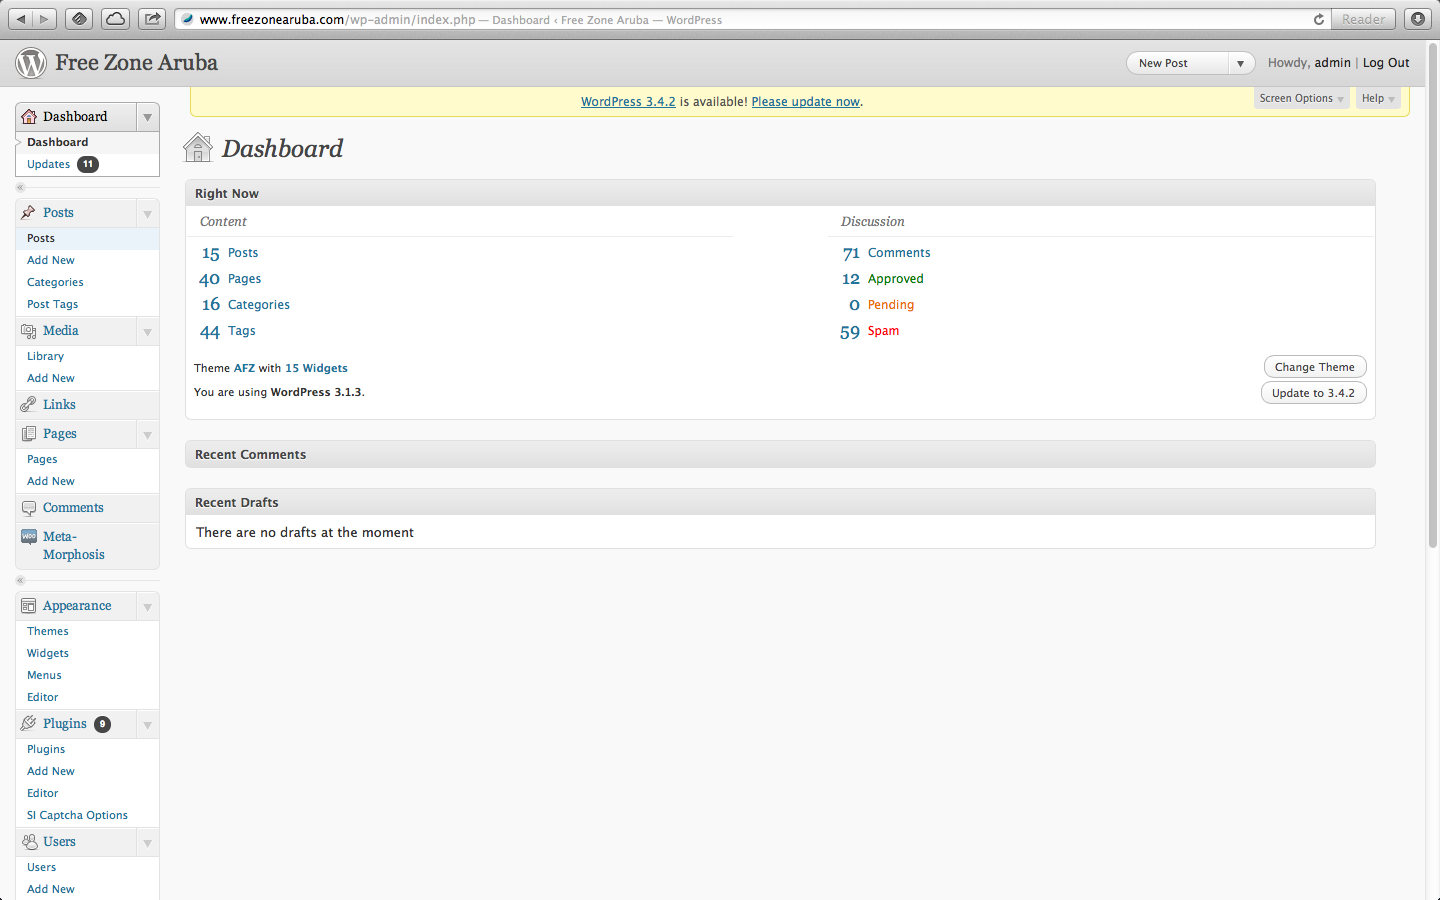Click the Plugins plug icon
This screenshot has height=900, width=1440.
point(29,724)
